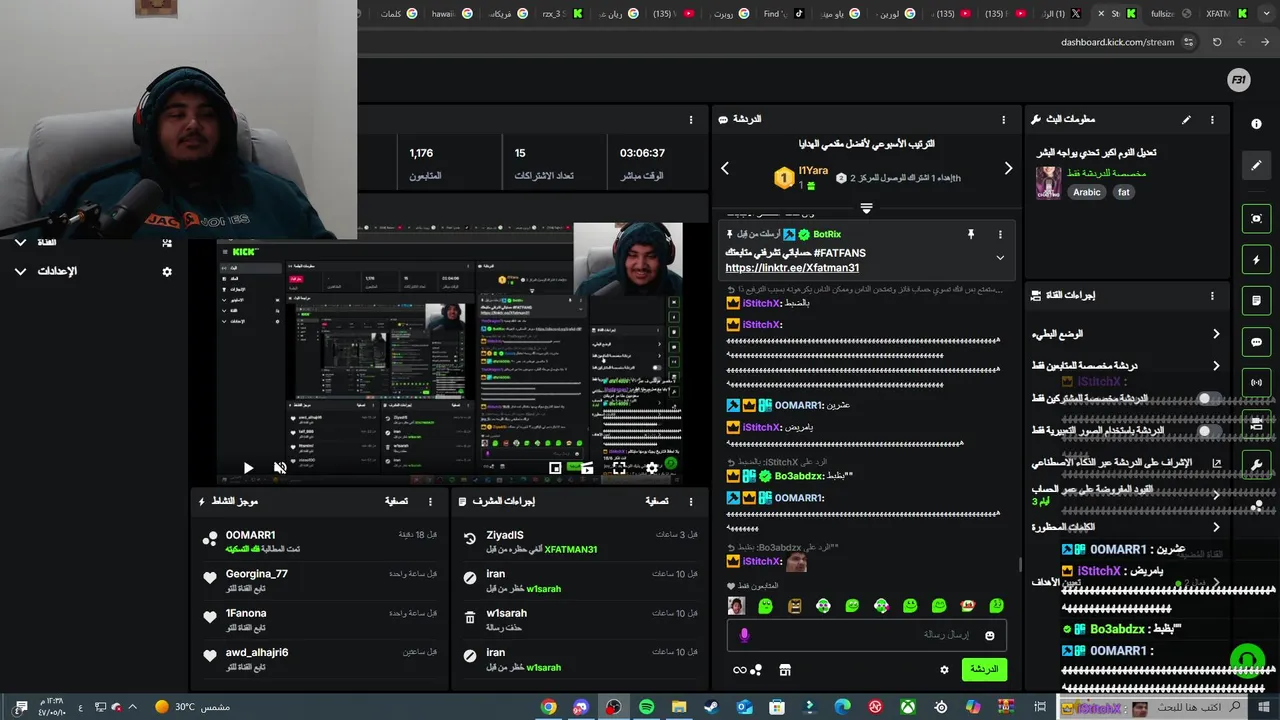Open the chat bubble sidebar icon
1280x720 pixels.
point(1256,342)
